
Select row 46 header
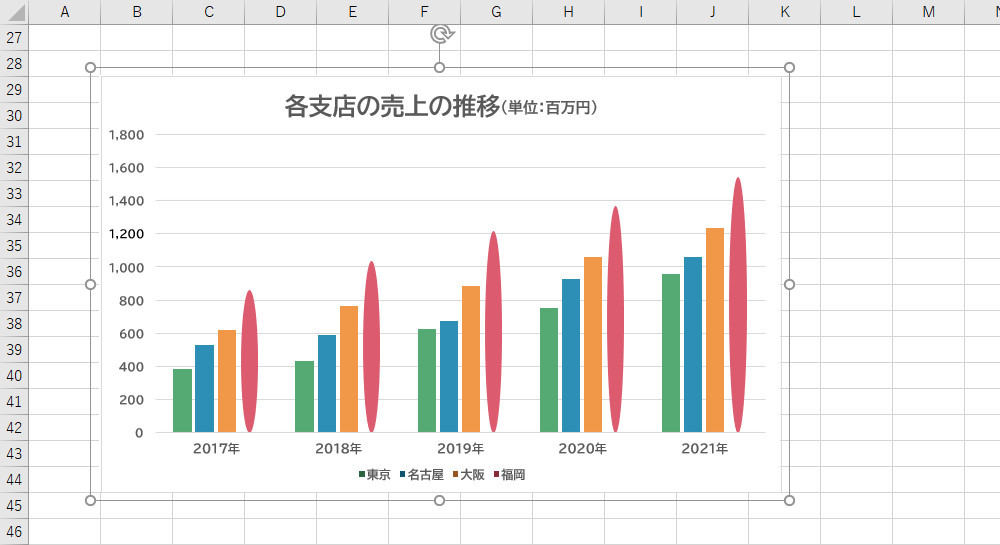14,531
